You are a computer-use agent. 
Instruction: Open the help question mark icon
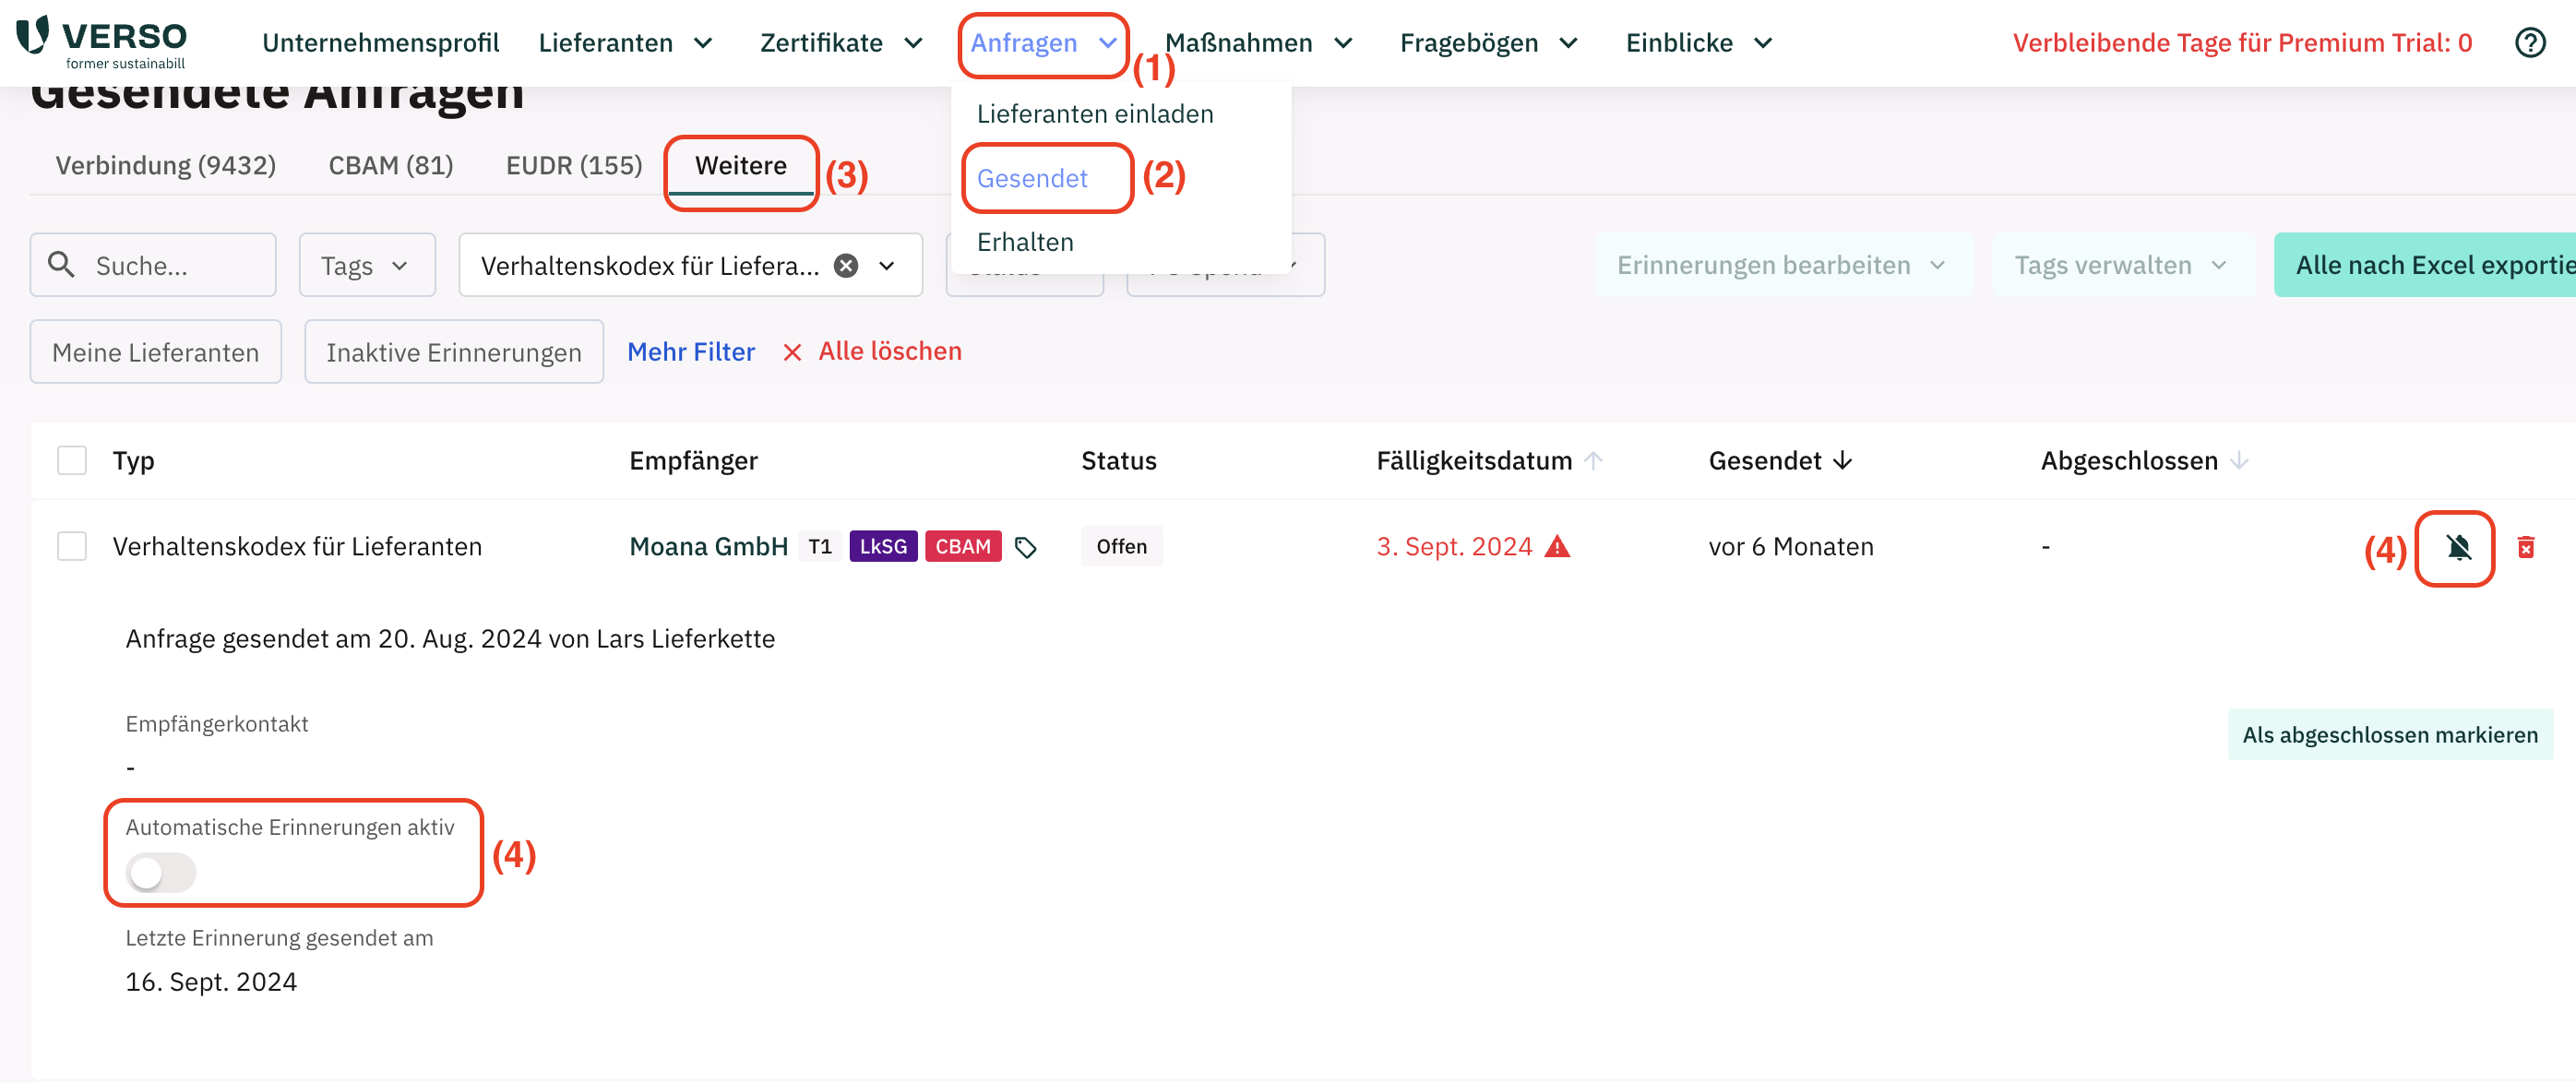tap(2529, 43)
